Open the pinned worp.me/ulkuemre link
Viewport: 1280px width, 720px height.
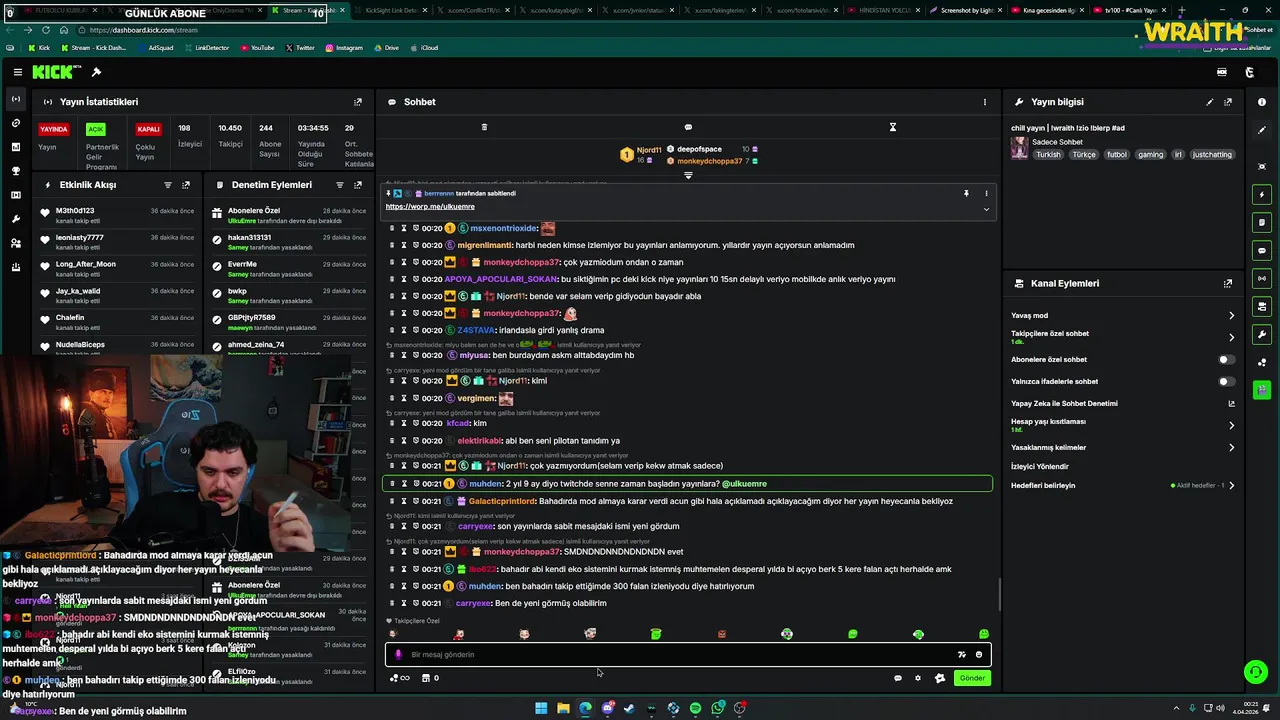click(430, 206)
